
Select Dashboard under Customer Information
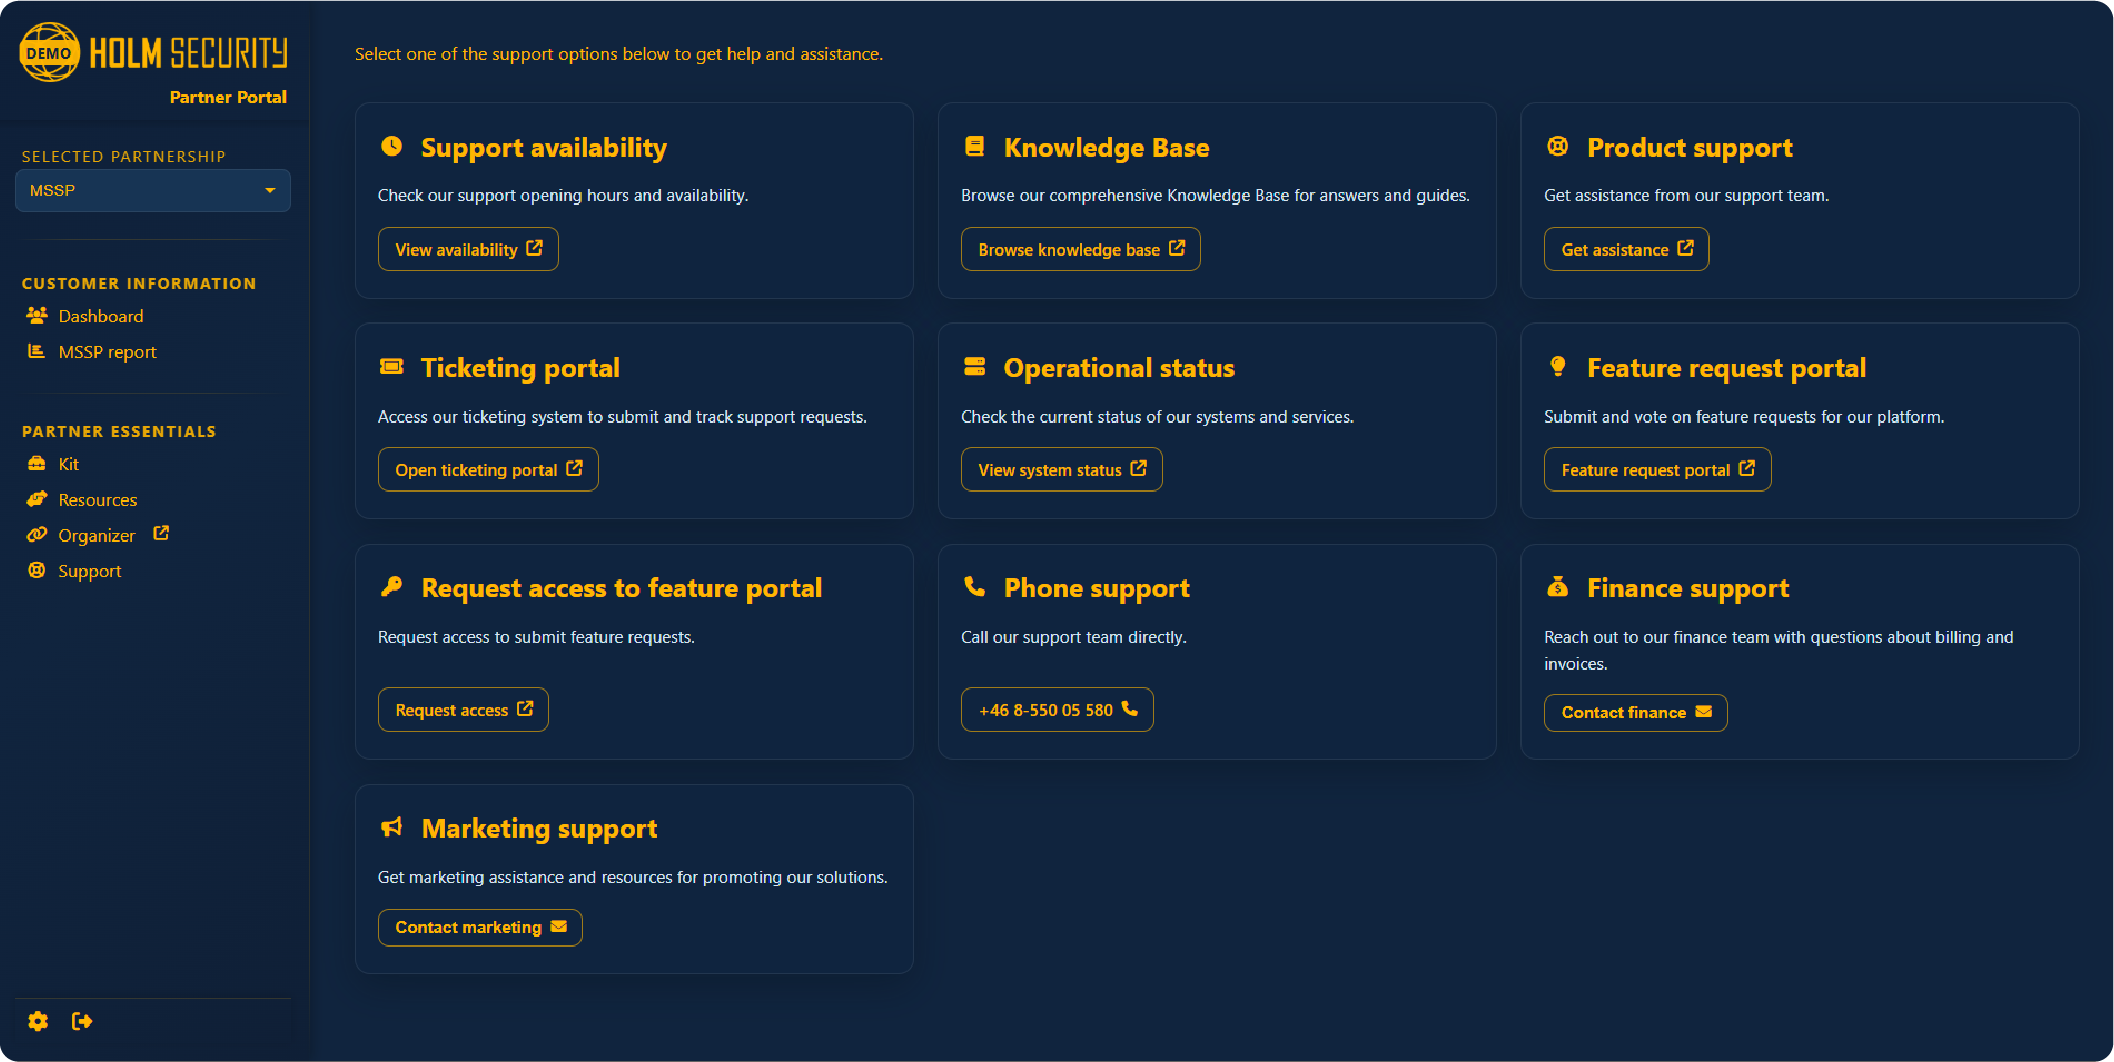(x=101, y=315)
